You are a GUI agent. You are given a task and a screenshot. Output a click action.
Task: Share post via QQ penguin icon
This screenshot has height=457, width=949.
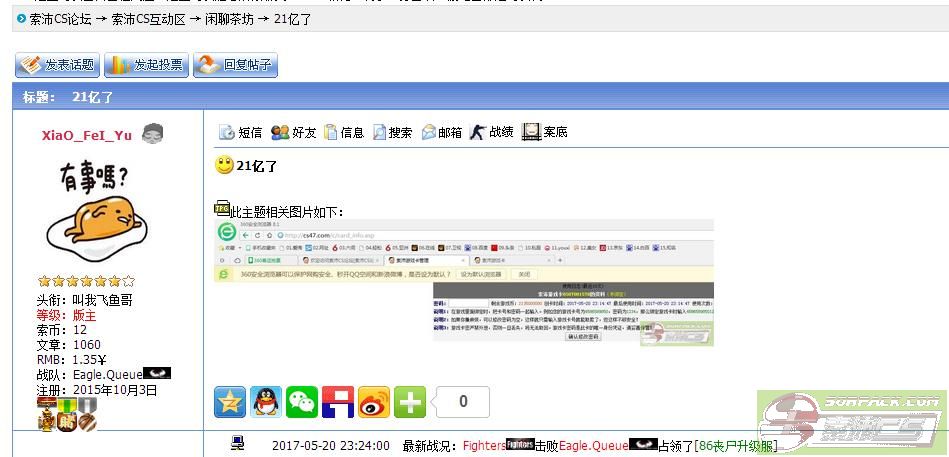click(x=266, y=402)
